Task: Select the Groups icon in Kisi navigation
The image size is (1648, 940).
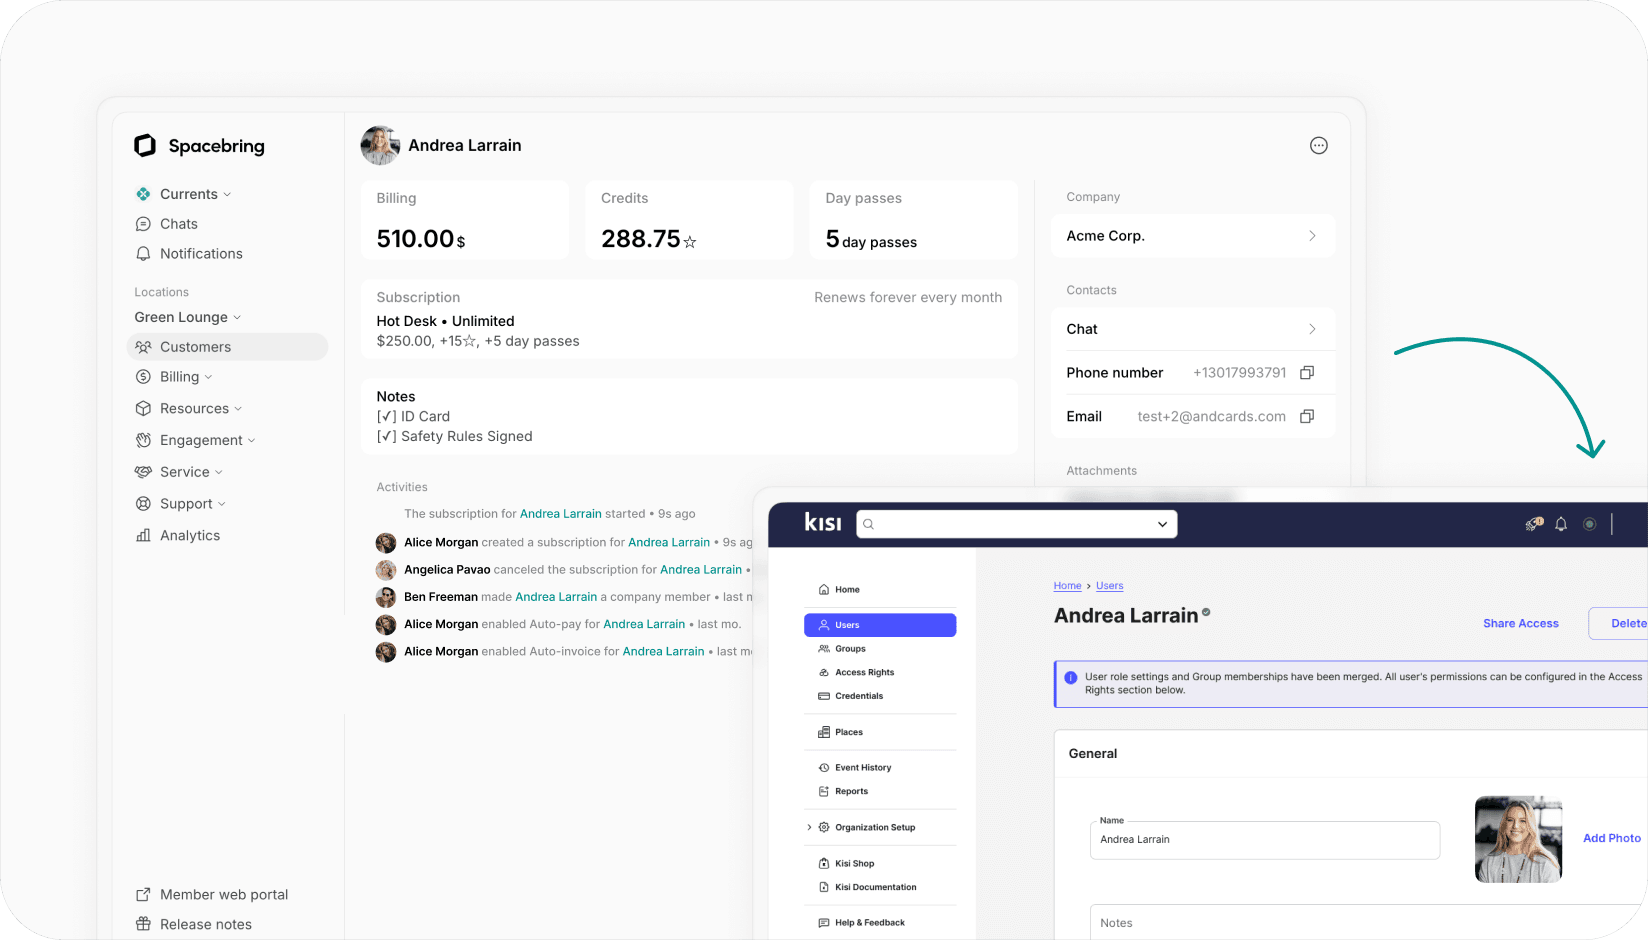Action: (822, 648)
